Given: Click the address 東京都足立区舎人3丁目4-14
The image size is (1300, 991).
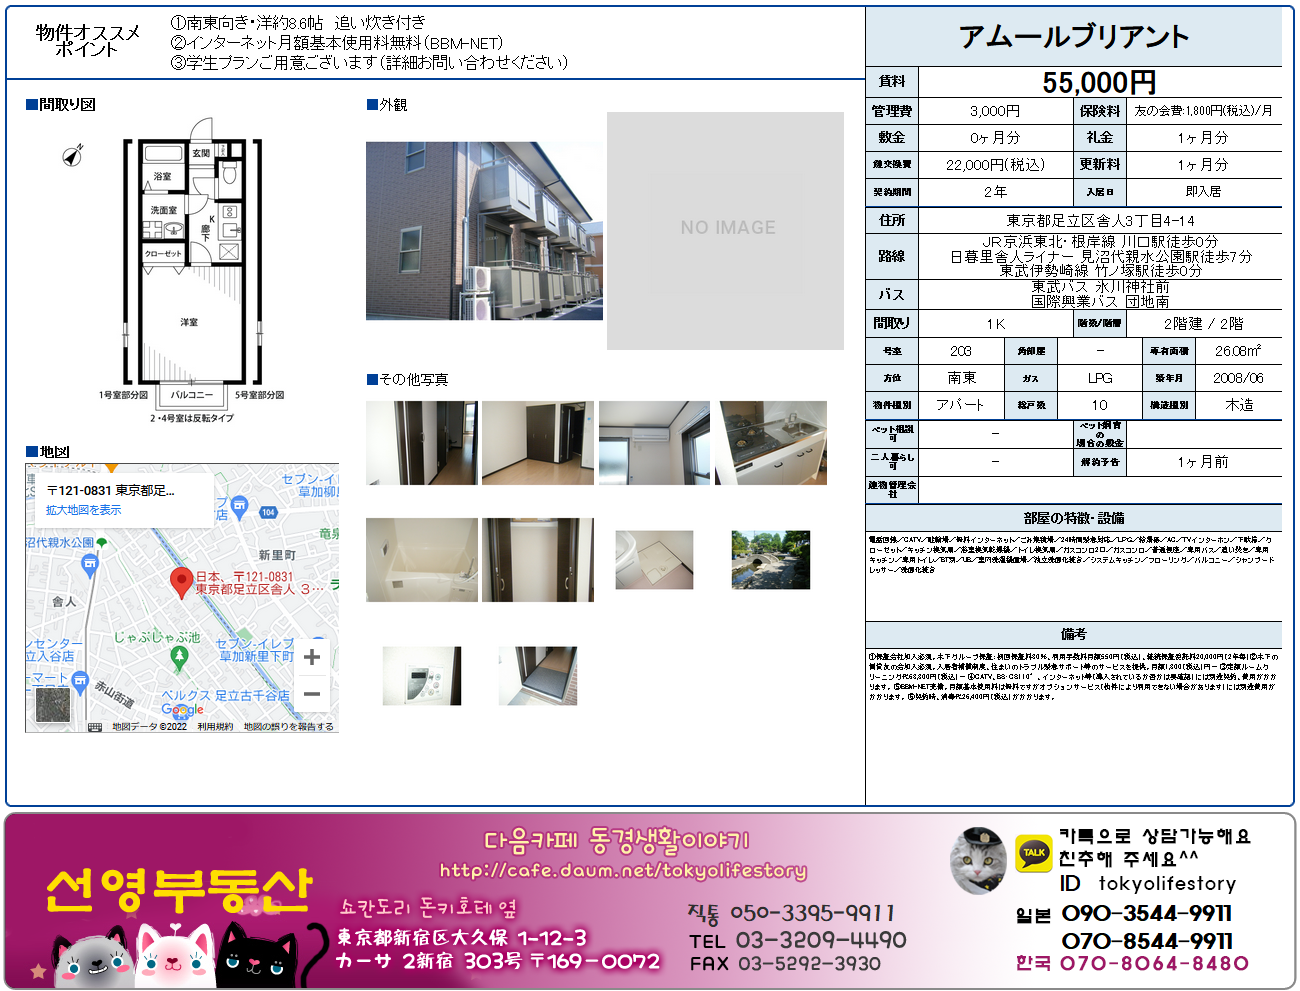Looking at the screenshot, I should click(1100, 220).
